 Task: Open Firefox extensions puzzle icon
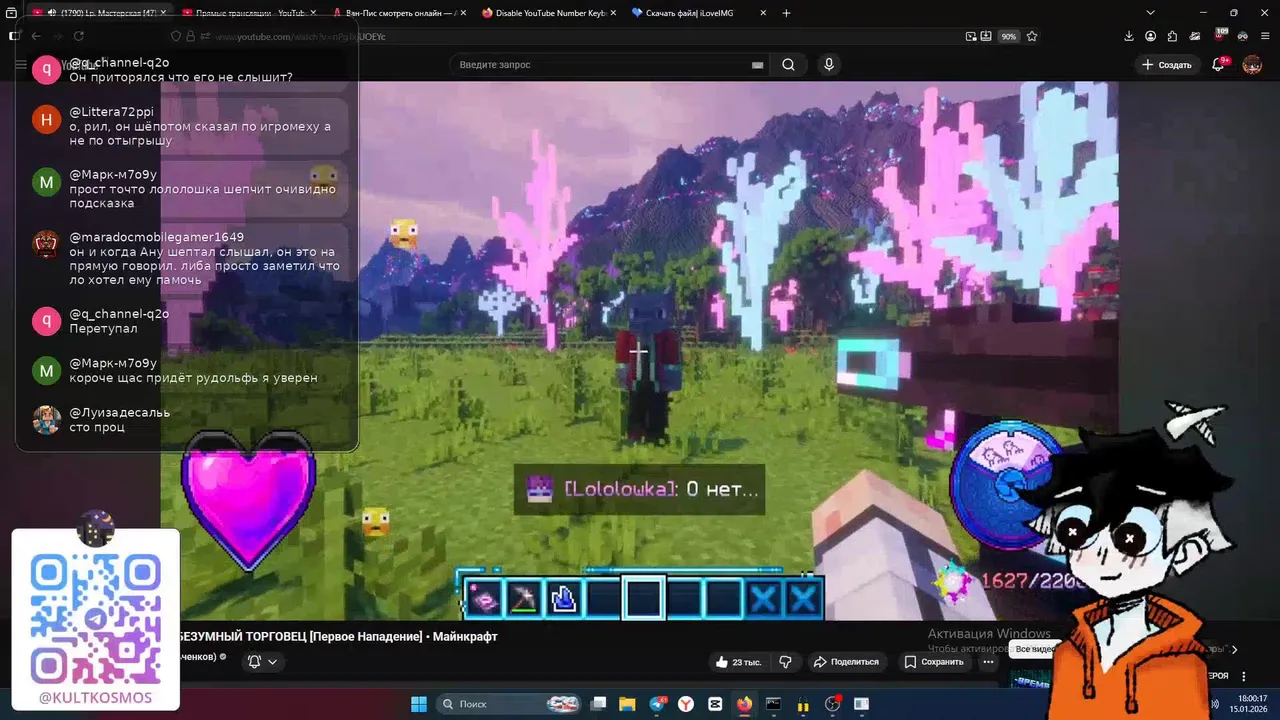point(1173,36)
